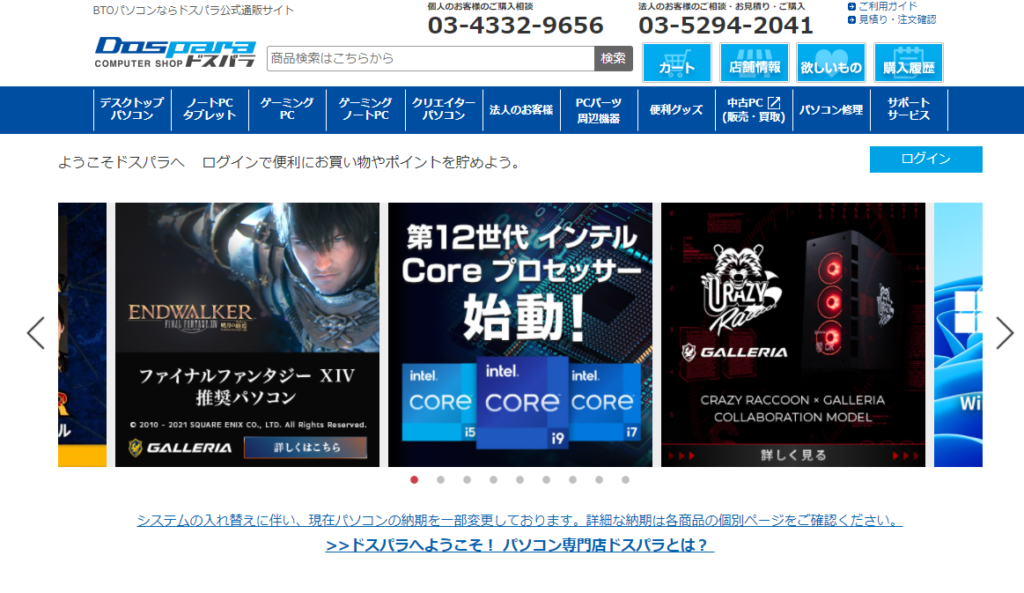This screenshot has height=593, width=1024.
Task: Open the ノートPC タブレット menu
Action: (x=210, y=109)
